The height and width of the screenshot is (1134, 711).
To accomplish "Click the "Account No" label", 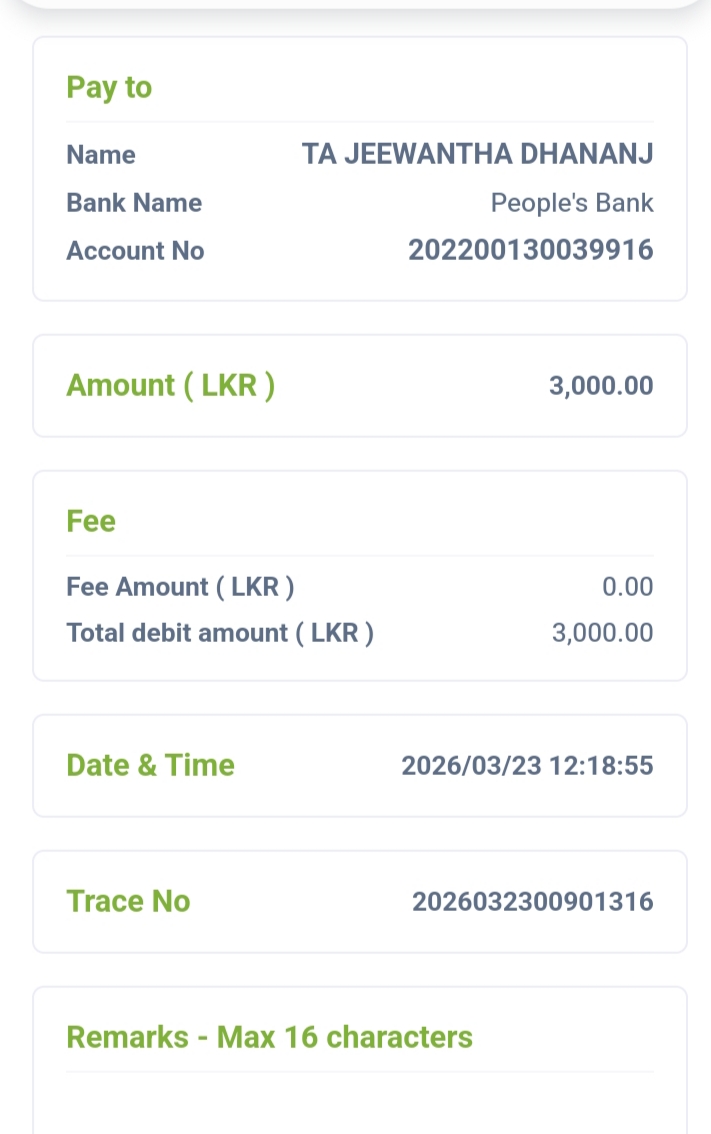I will [135, 251].
